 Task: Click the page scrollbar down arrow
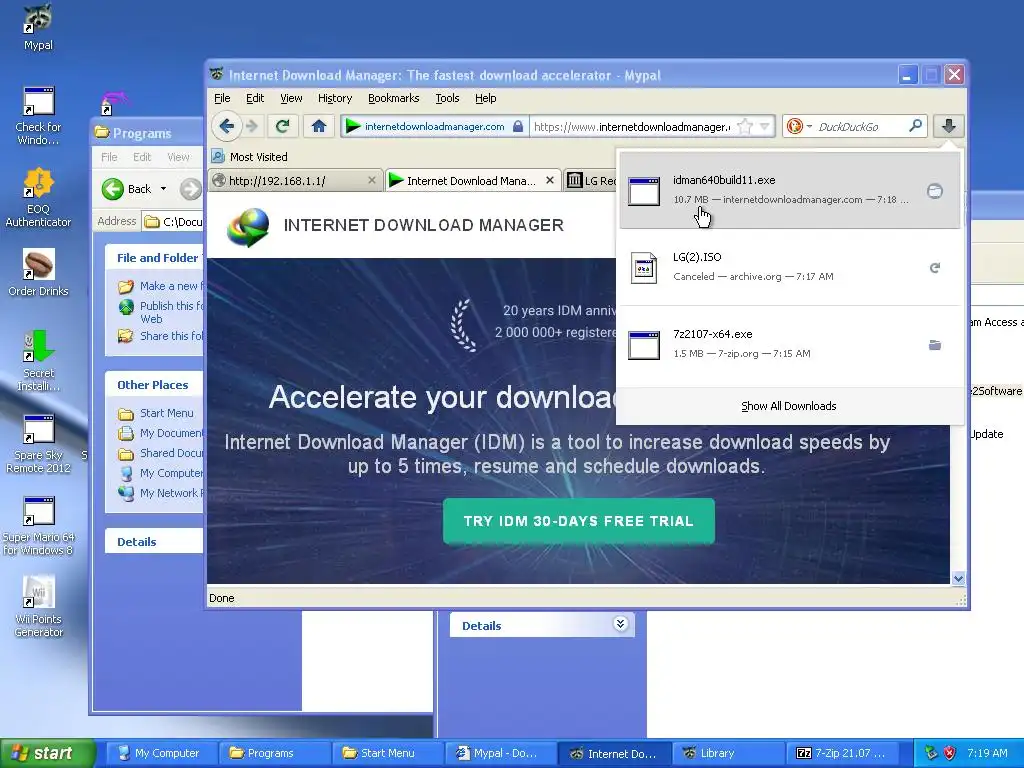click(x=958, y=578)
